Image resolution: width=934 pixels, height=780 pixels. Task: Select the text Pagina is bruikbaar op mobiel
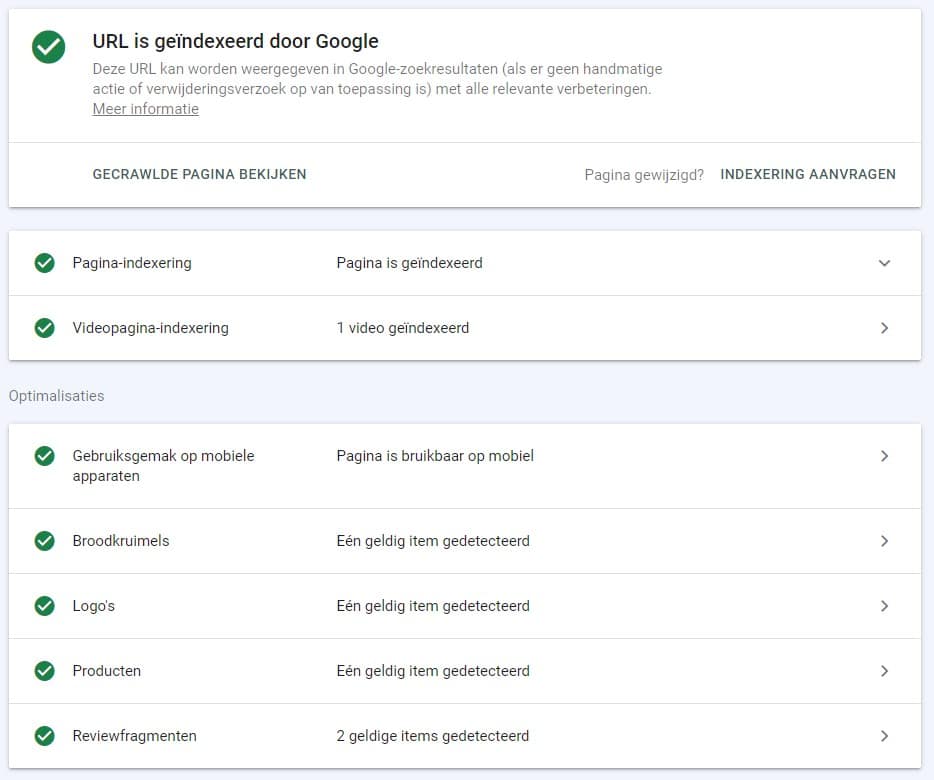tap(435, 456)
